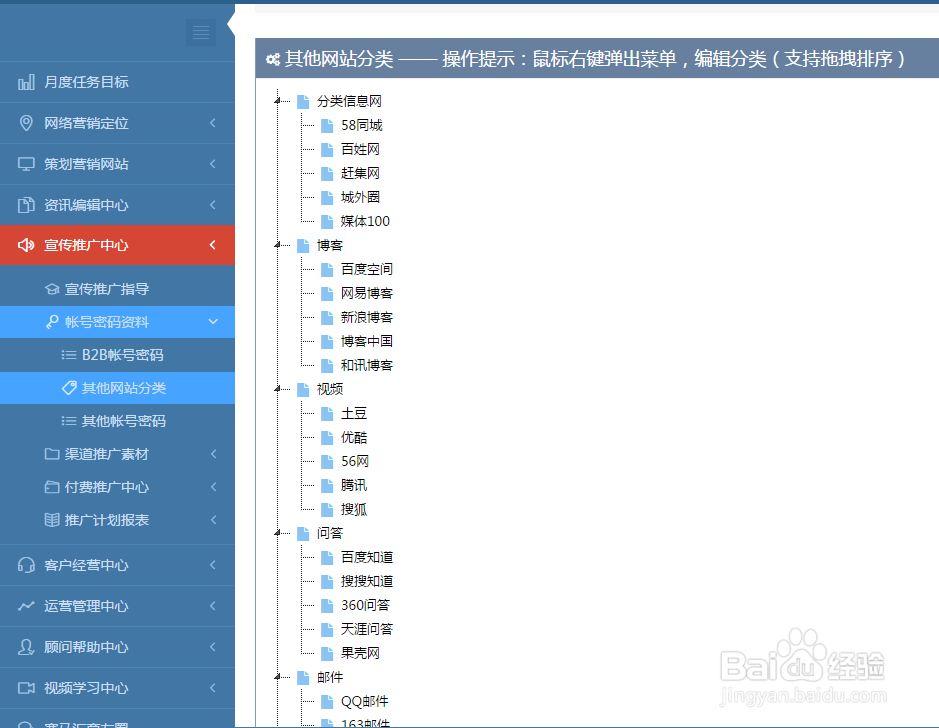
Task: Collapse the 分类信息网 tree node arrow
Action: 277,101
